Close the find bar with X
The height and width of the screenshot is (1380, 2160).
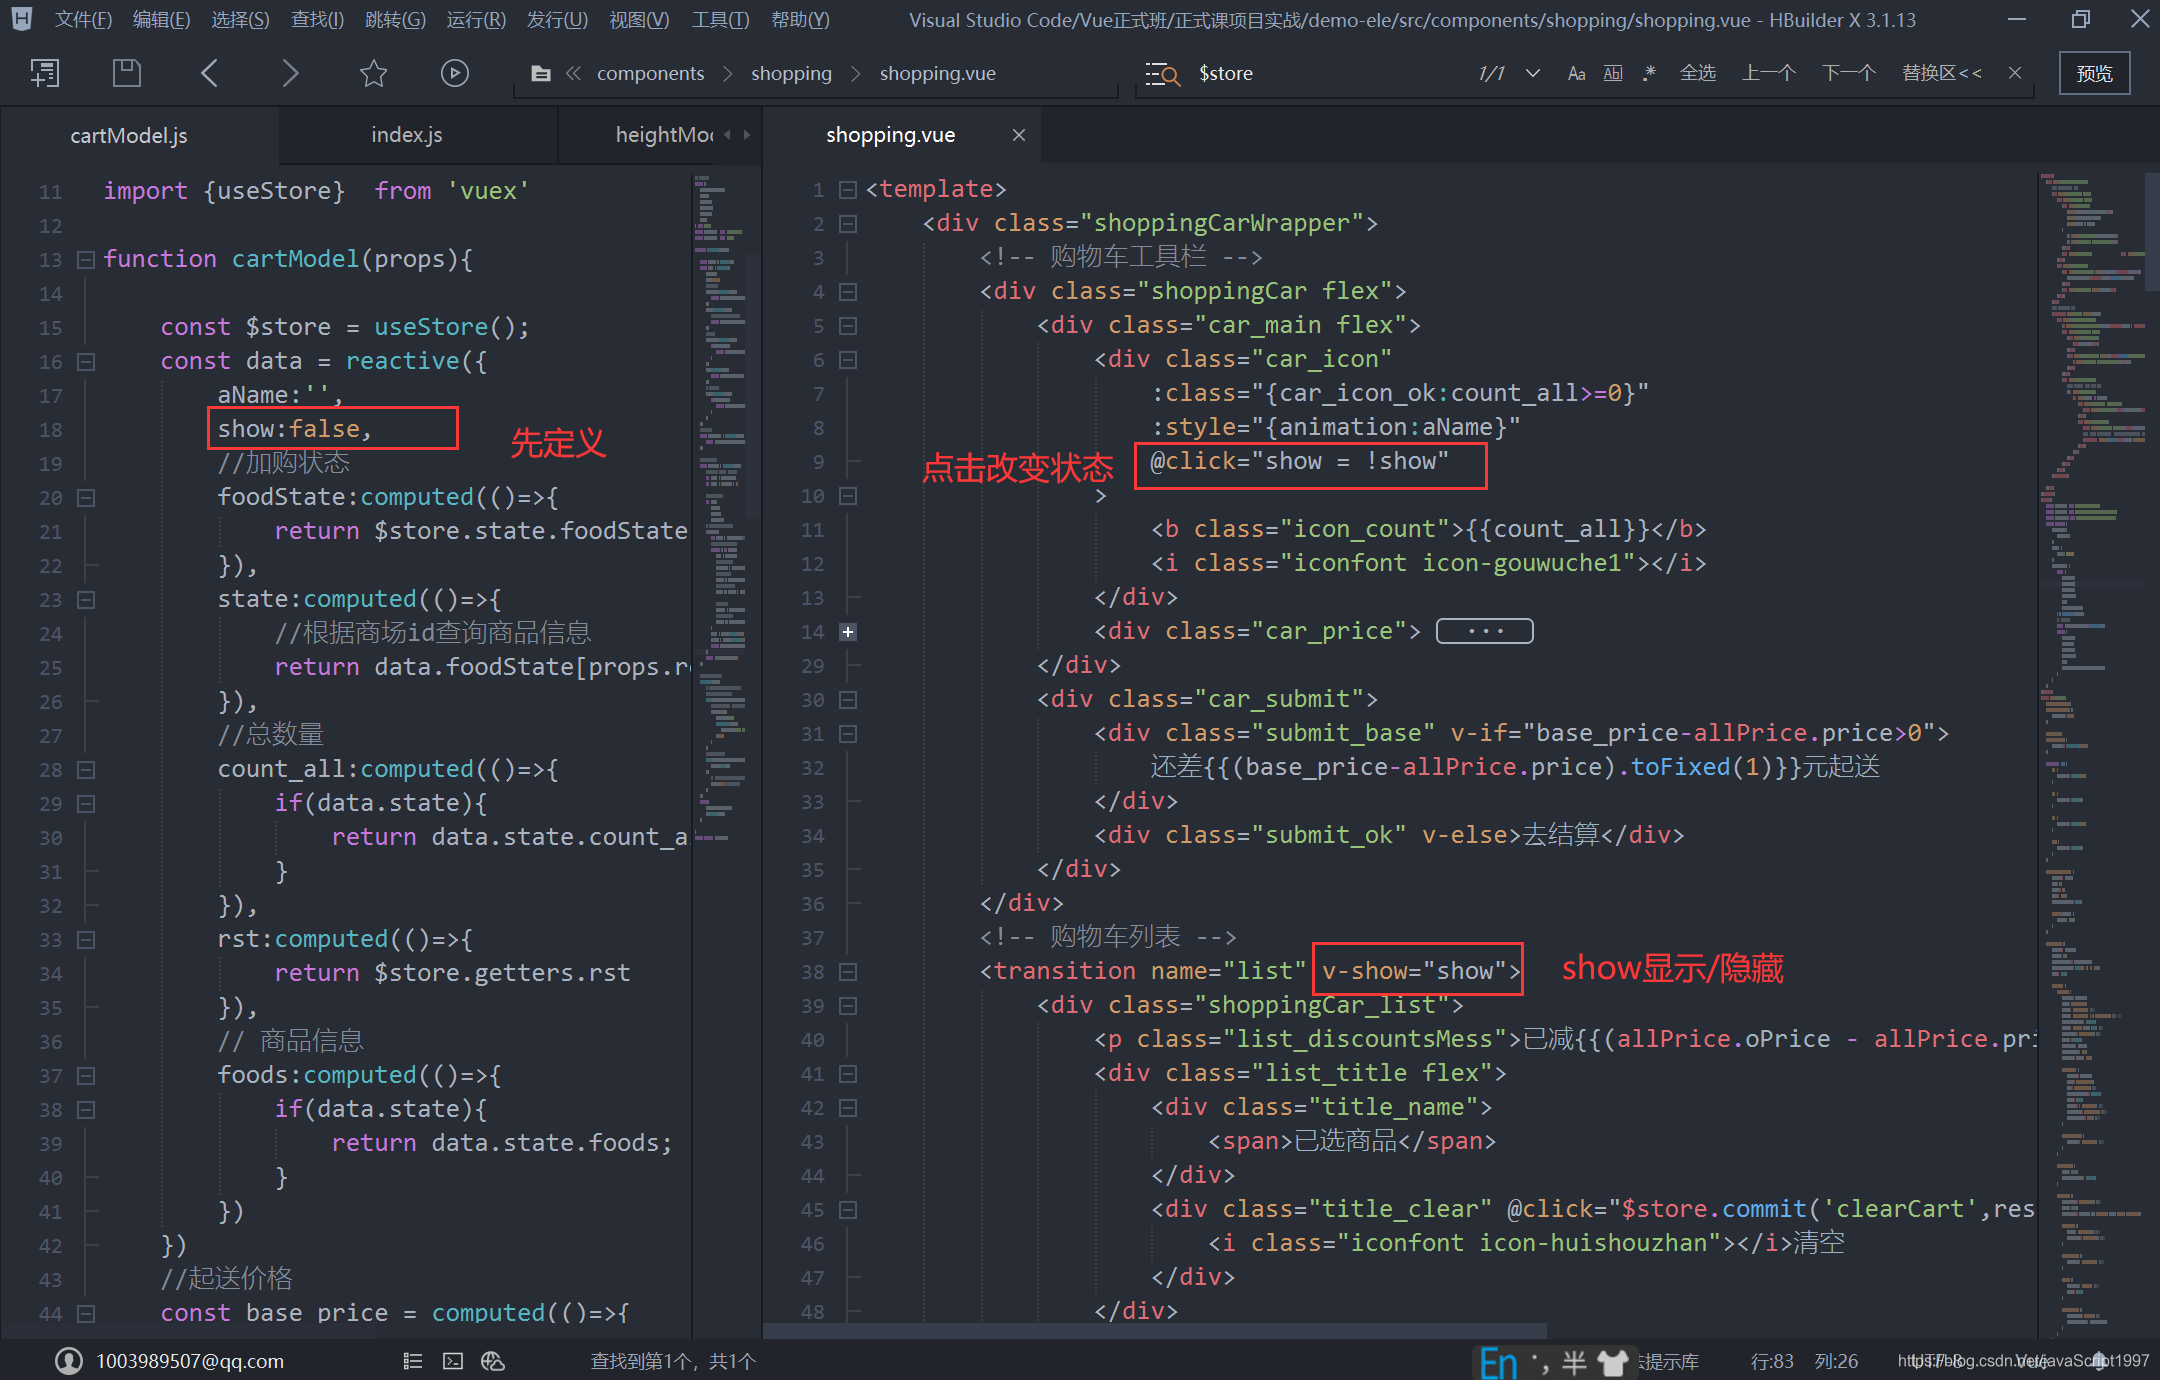(x=2015, y=72)
